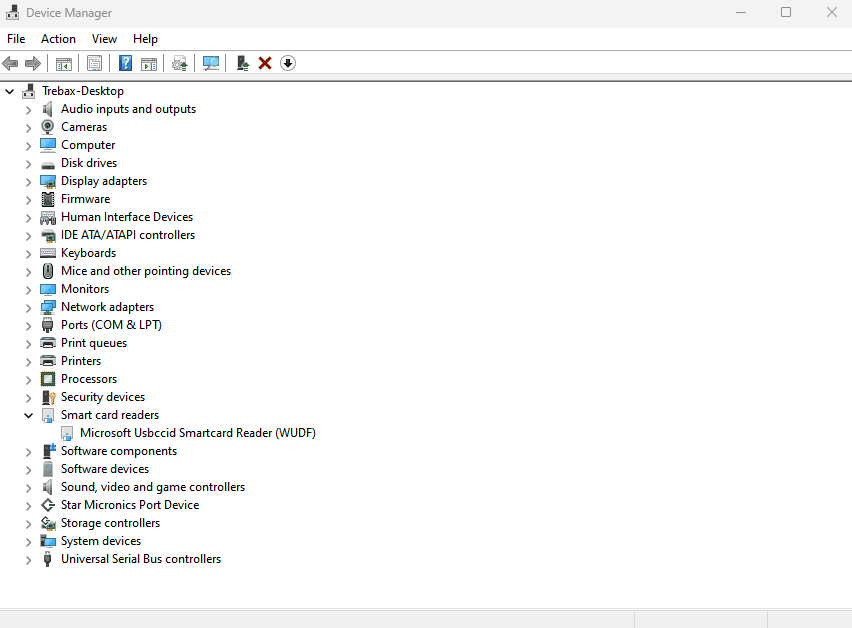The height and width of the screenshot is (628, 852).
Task: Open the Action menu
Action: coord(58,39)
